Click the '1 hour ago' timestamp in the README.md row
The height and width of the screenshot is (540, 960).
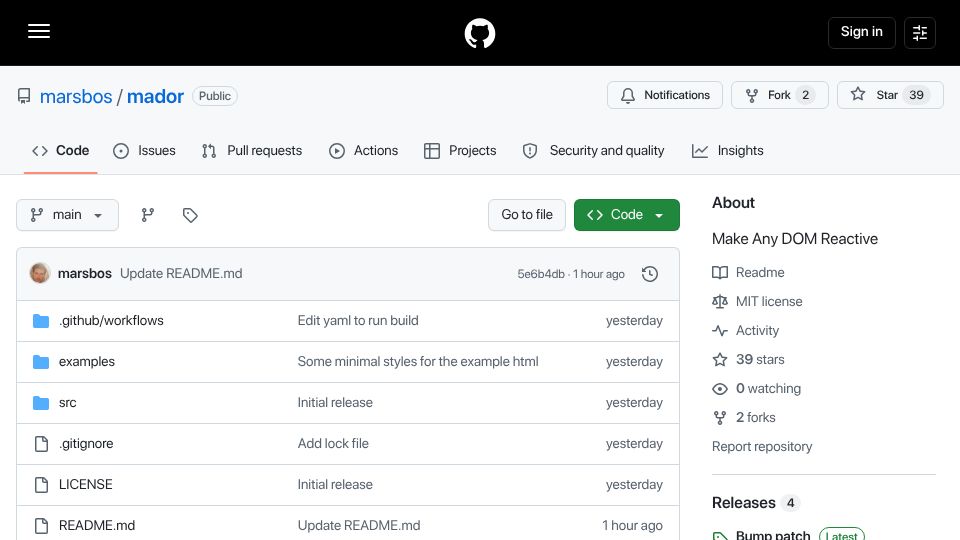[632, 526]
